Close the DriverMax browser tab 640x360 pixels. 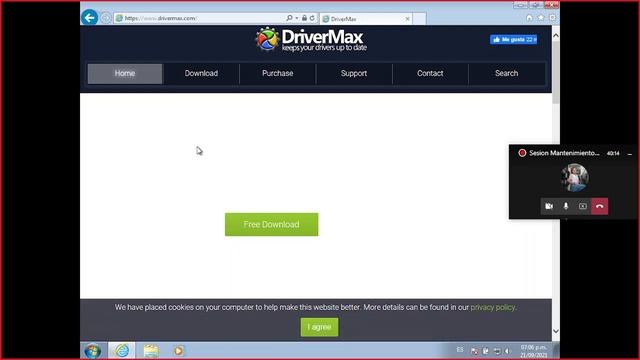pyautogui.click(x=407, y=19)
